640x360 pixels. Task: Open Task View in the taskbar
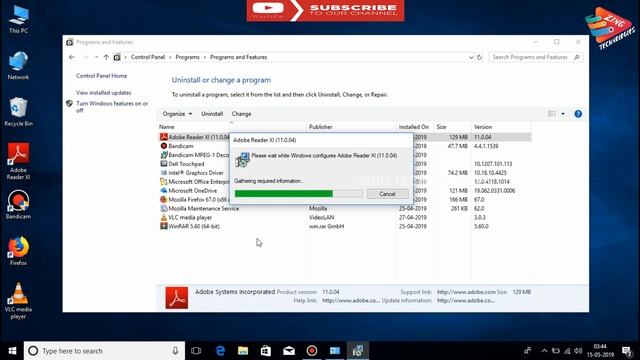196,351
